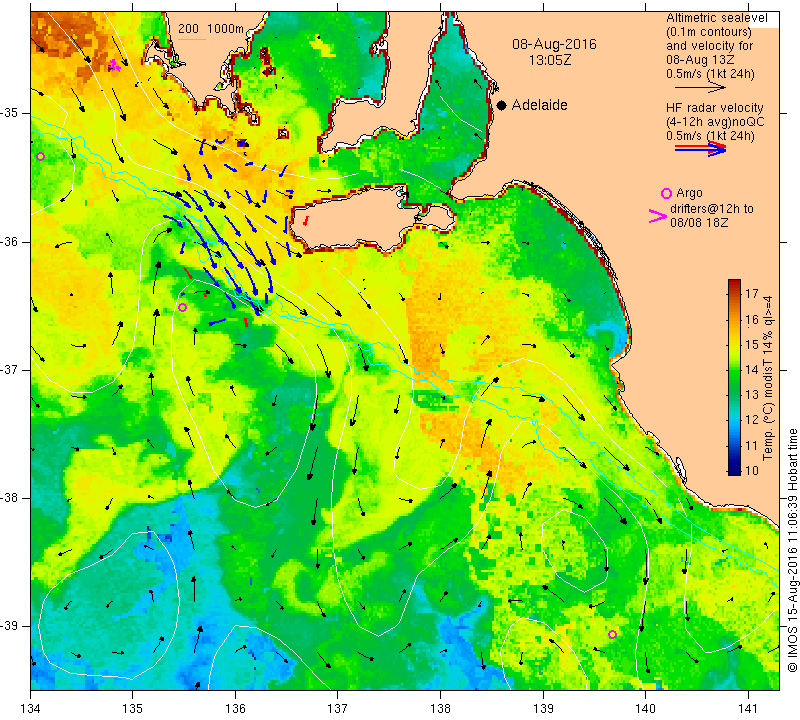Click the magenta Argo circle in legend
Screen dimensions: 800x720
[x=666, y=193]
